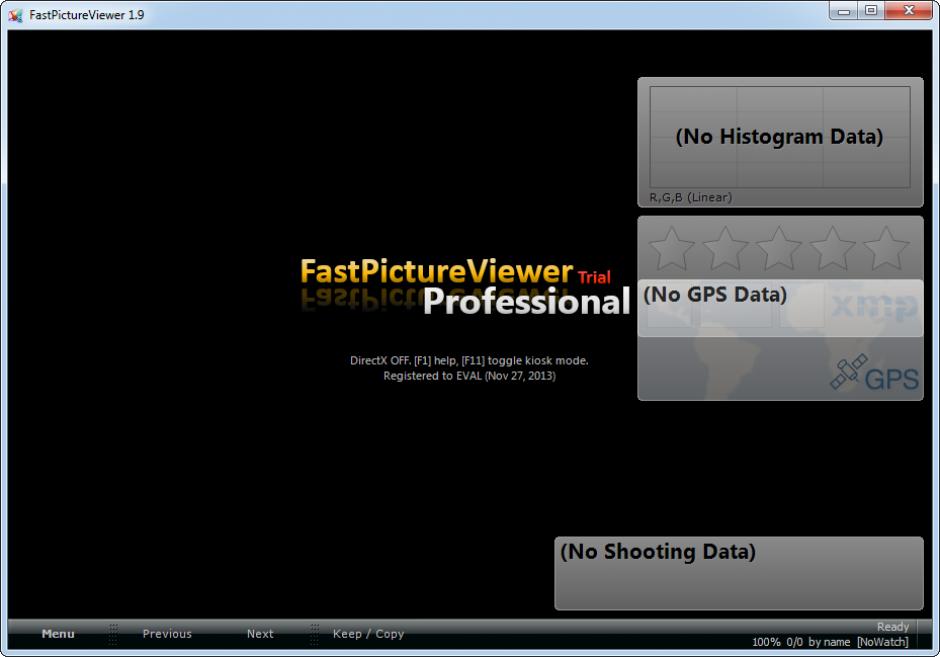Open the Menu button in bottom toolbar
Screen dimensions: 940x657
[58, 634]
